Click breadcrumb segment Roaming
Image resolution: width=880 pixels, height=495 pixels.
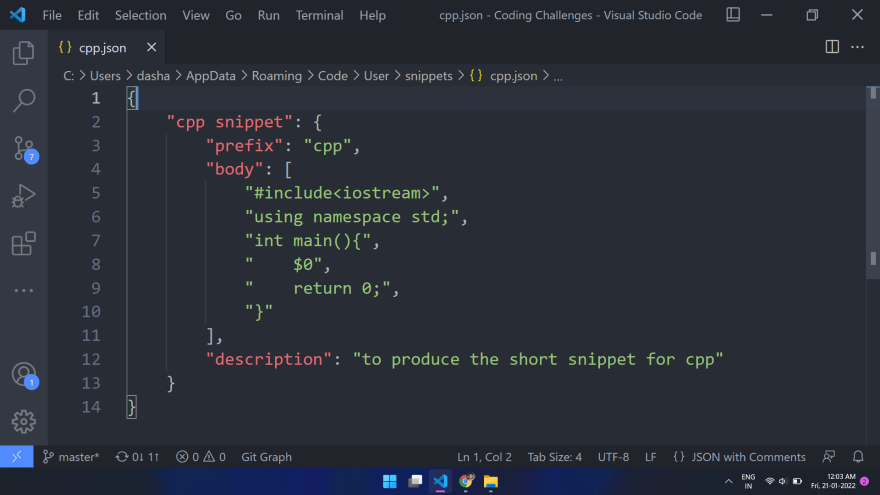277,76
